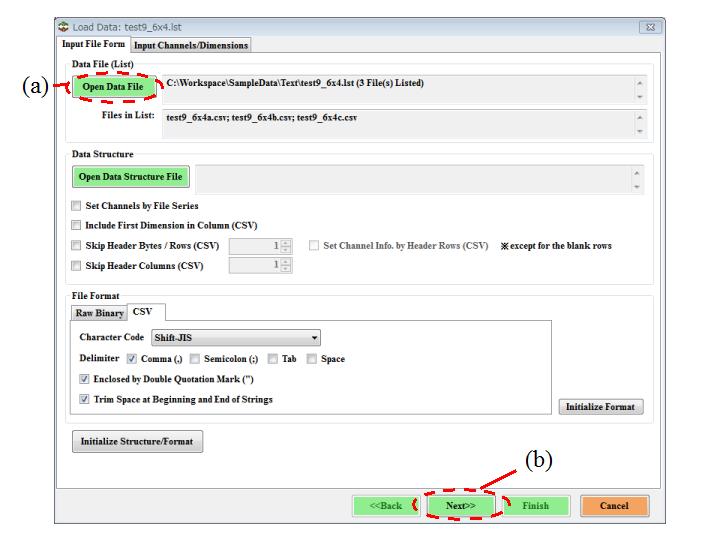Screen dimensions: 720x540
Task: Check Include First Dimension in Column
Action: click(x=77, y=225)
